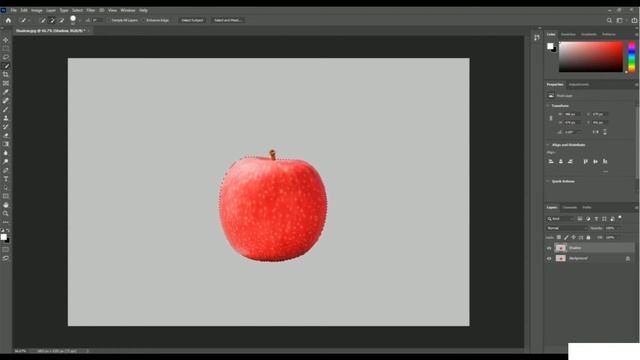This screenshot has width=640, height=360.
Task: Toggle Quick Mask mode in toolbox
Action: pyautogui.click(x=6, y=249)
